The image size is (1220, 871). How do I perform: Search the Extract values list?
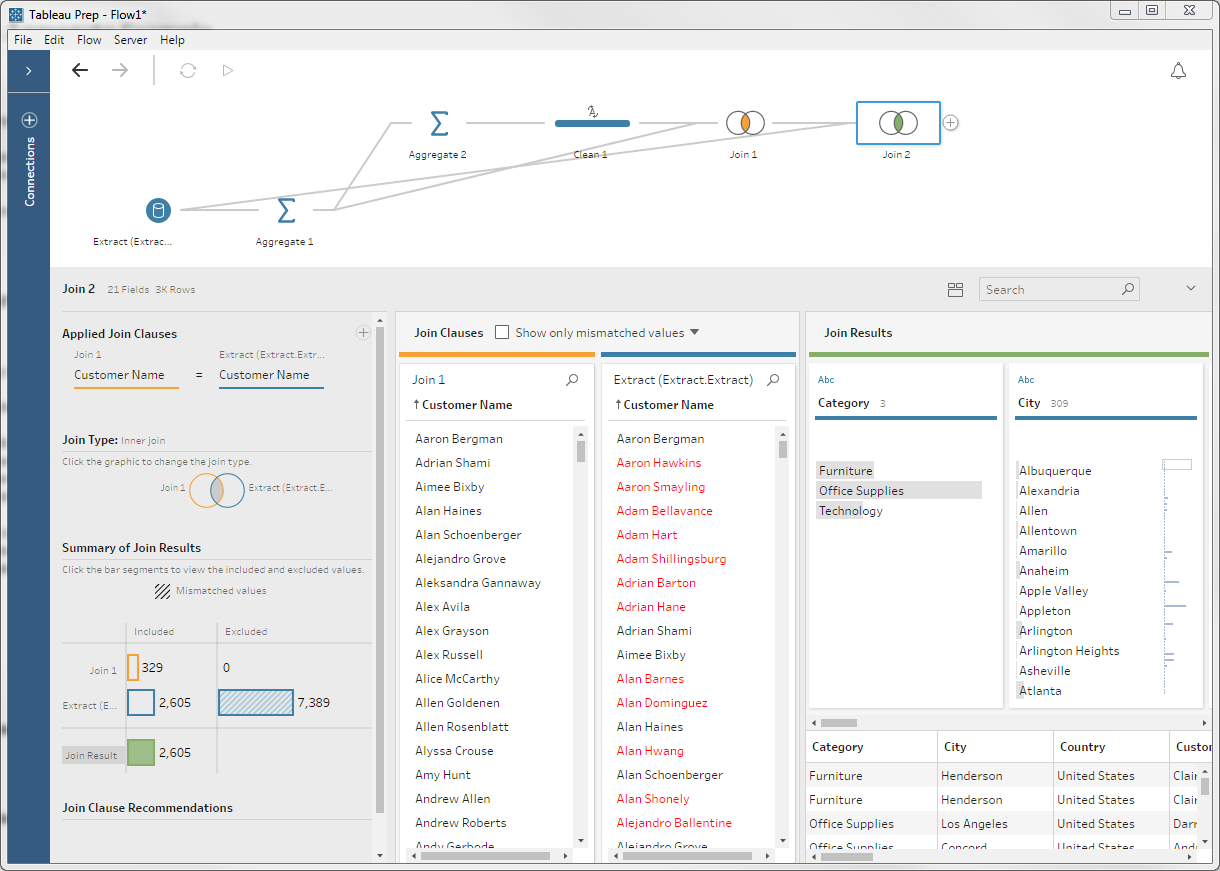tap(773, 380)
